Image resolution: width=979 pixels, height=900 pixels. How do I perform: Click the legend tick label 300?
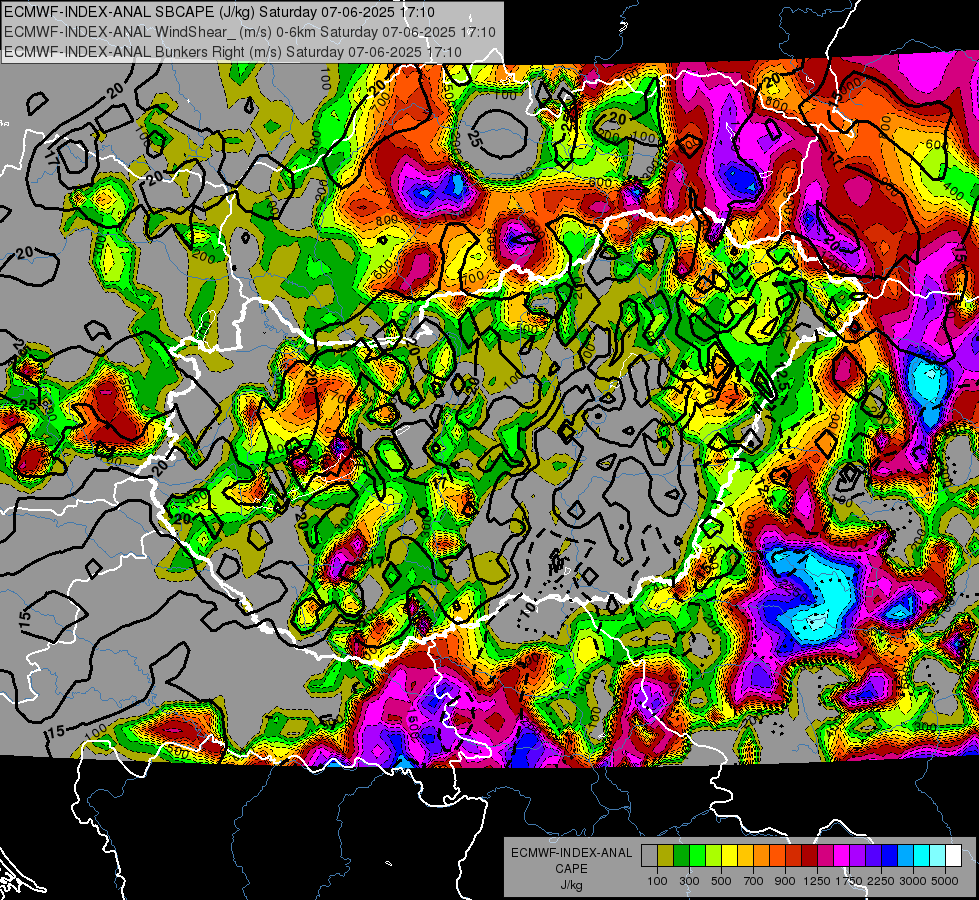(689, 881)
